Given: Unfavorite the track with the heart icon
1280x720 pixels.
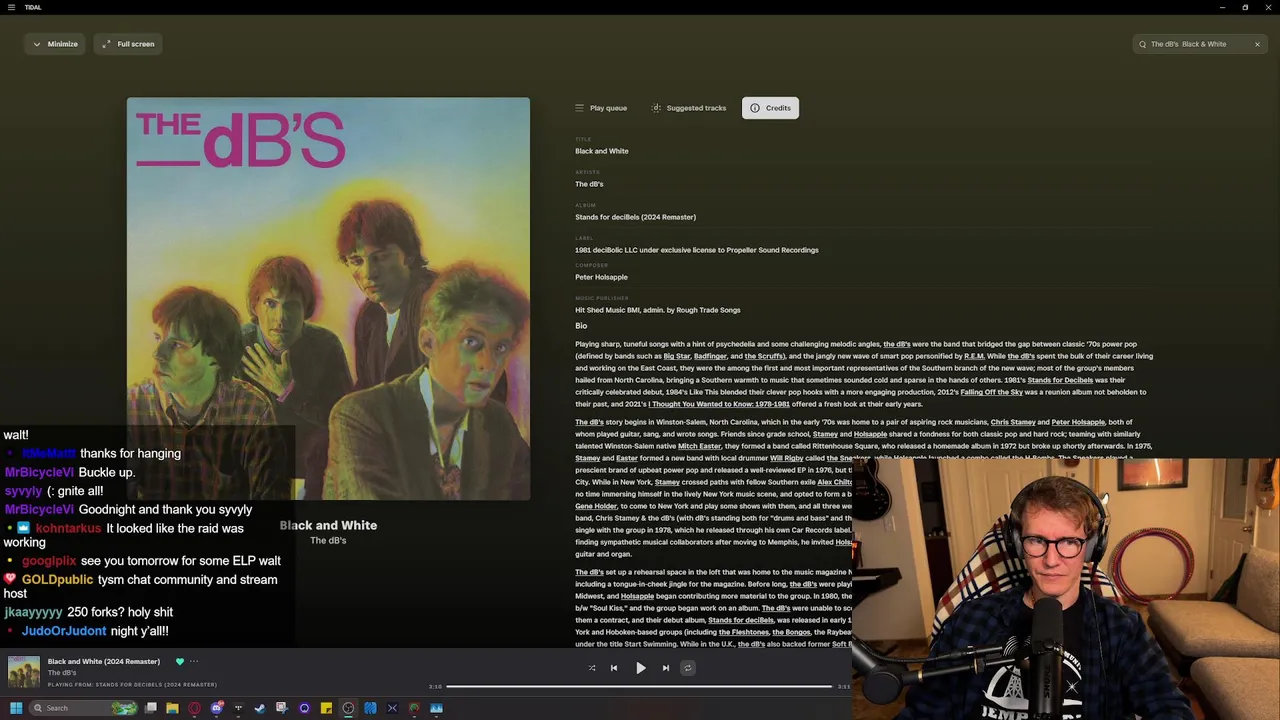Looking at the screenshot, I should [x=180, y=661].
